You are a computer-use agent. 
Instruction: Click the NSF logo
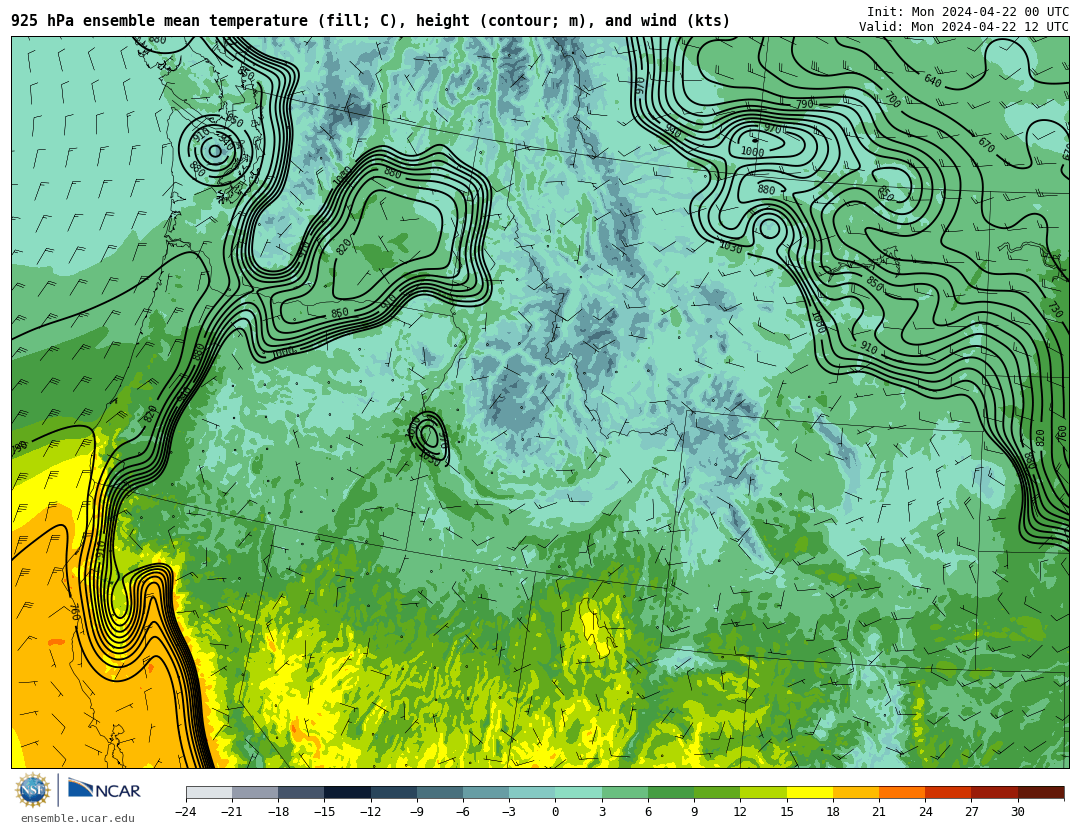(33, 790)
